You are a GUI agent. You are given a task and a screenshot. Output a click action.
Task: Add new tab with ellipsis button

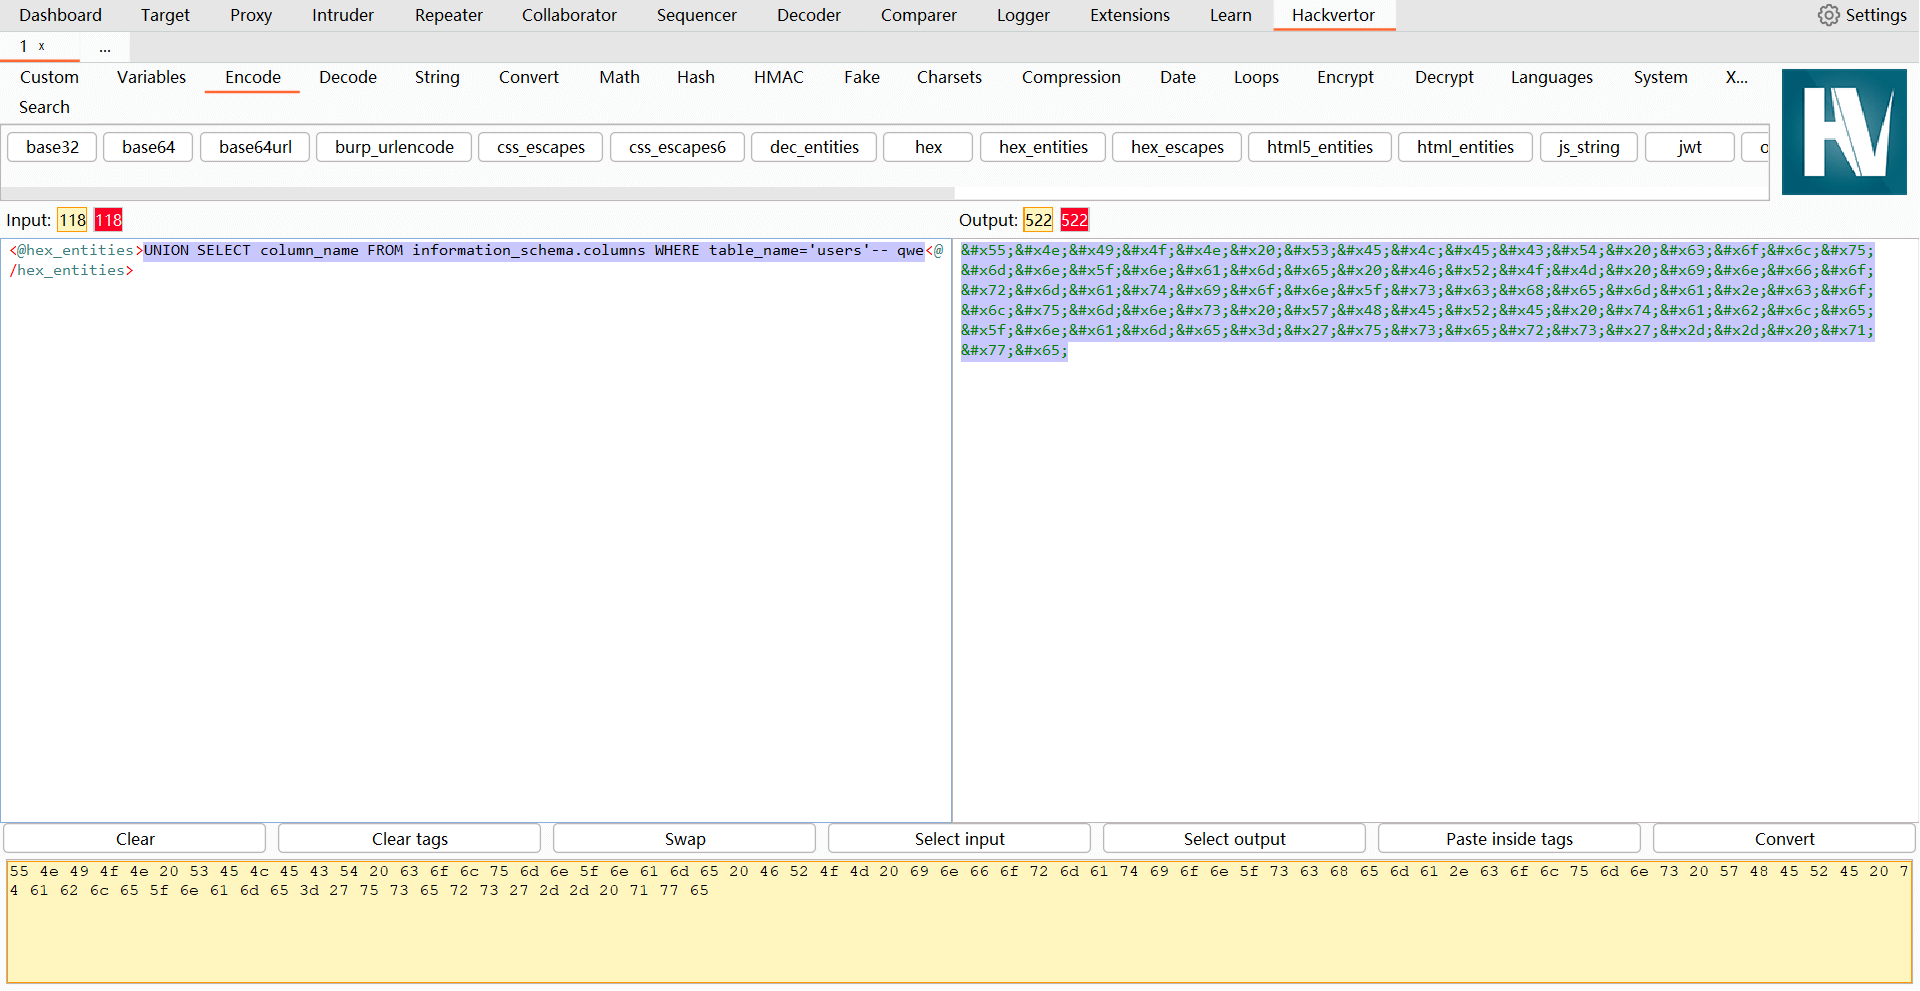click(x=105, y=47)
